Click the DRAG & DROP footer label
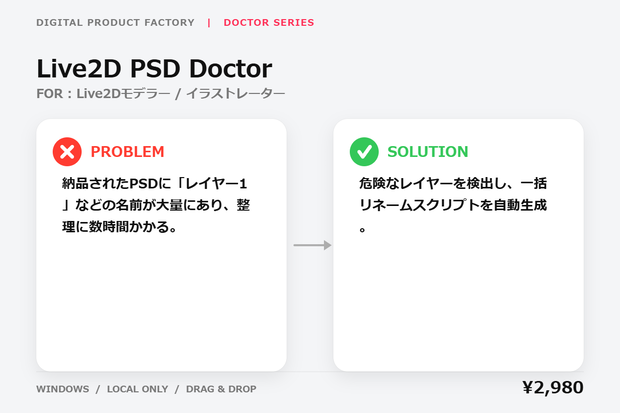Screen dimensions: 620x413 point(221,389)
